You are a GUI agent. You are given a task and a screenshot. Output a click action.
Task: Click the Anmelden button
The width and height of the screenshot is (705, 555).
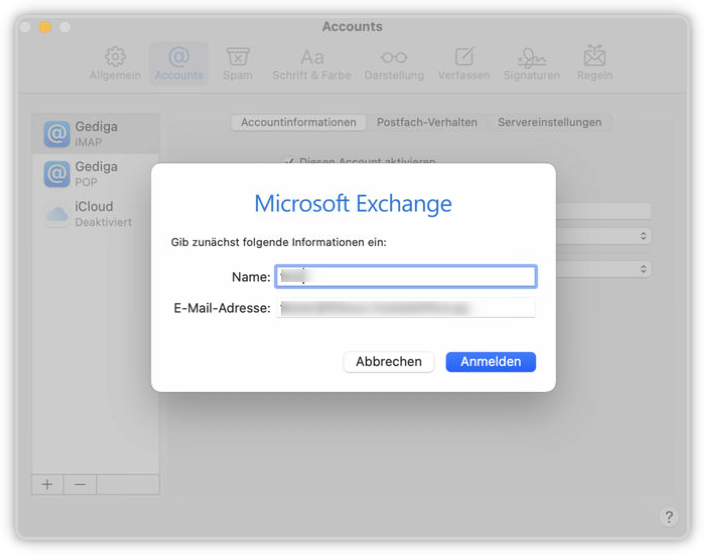[491, 362]
